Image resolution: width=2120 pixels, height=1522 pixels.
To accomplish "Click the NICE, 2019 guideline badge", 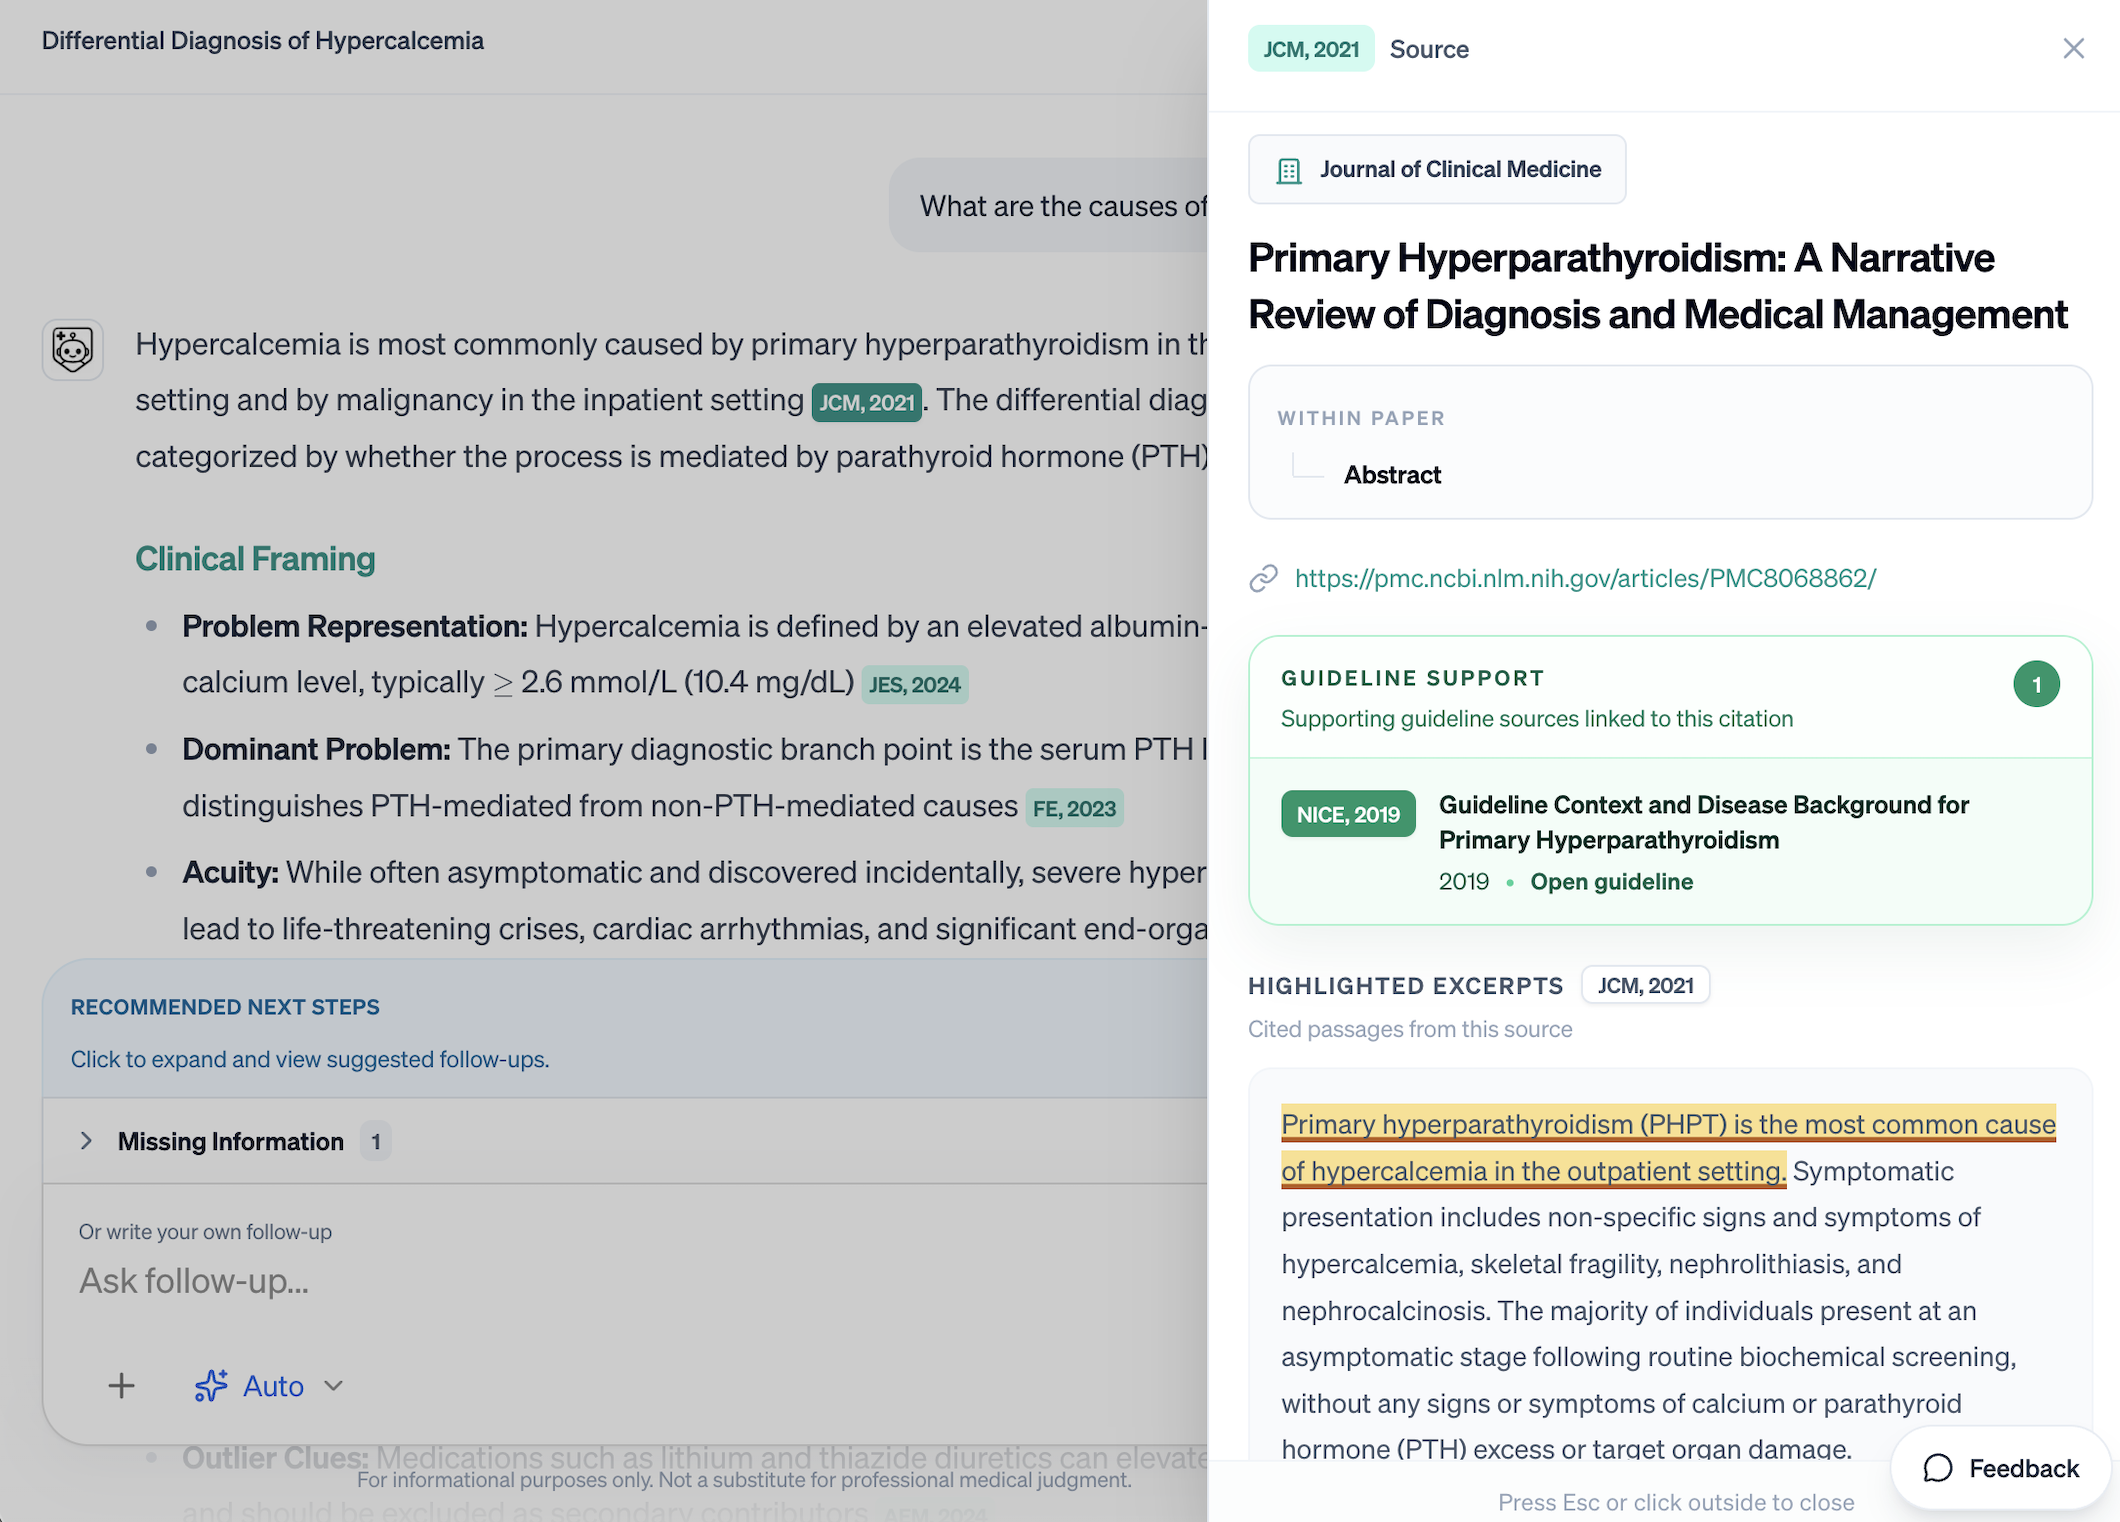I will [x=1348, y=814].
